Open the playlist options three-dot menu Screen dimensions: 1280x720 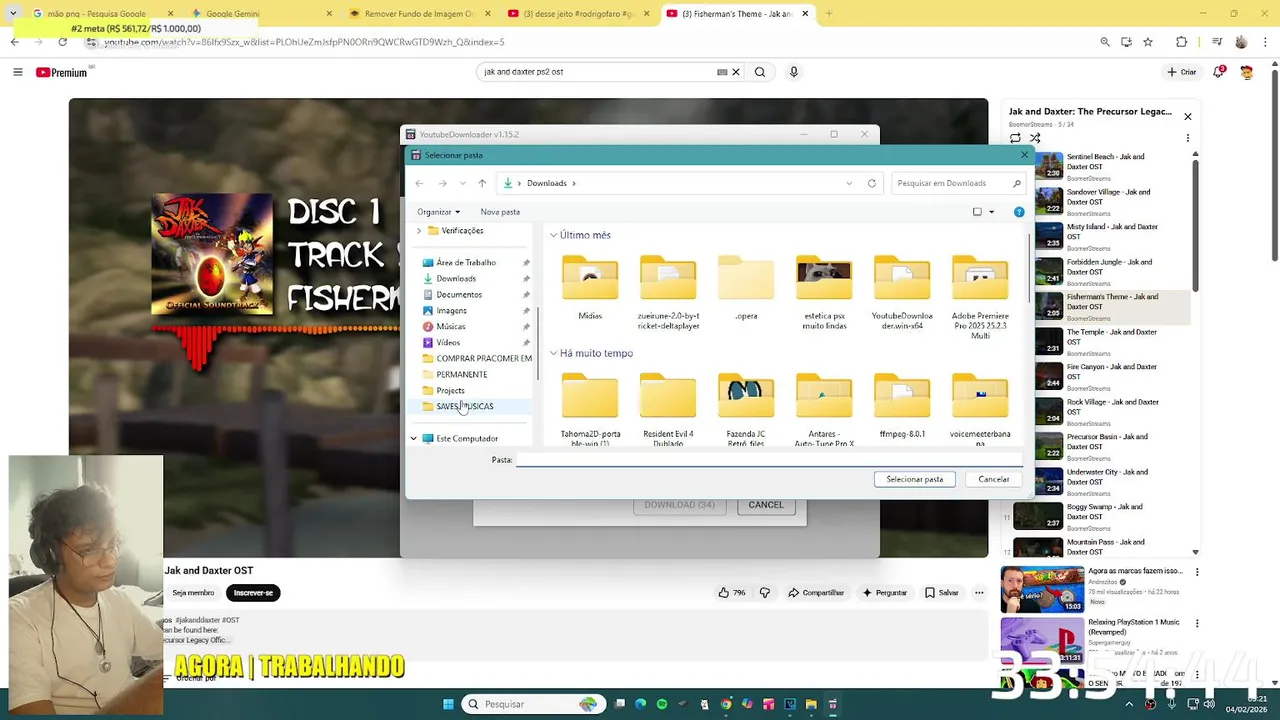click(1188, 138)
